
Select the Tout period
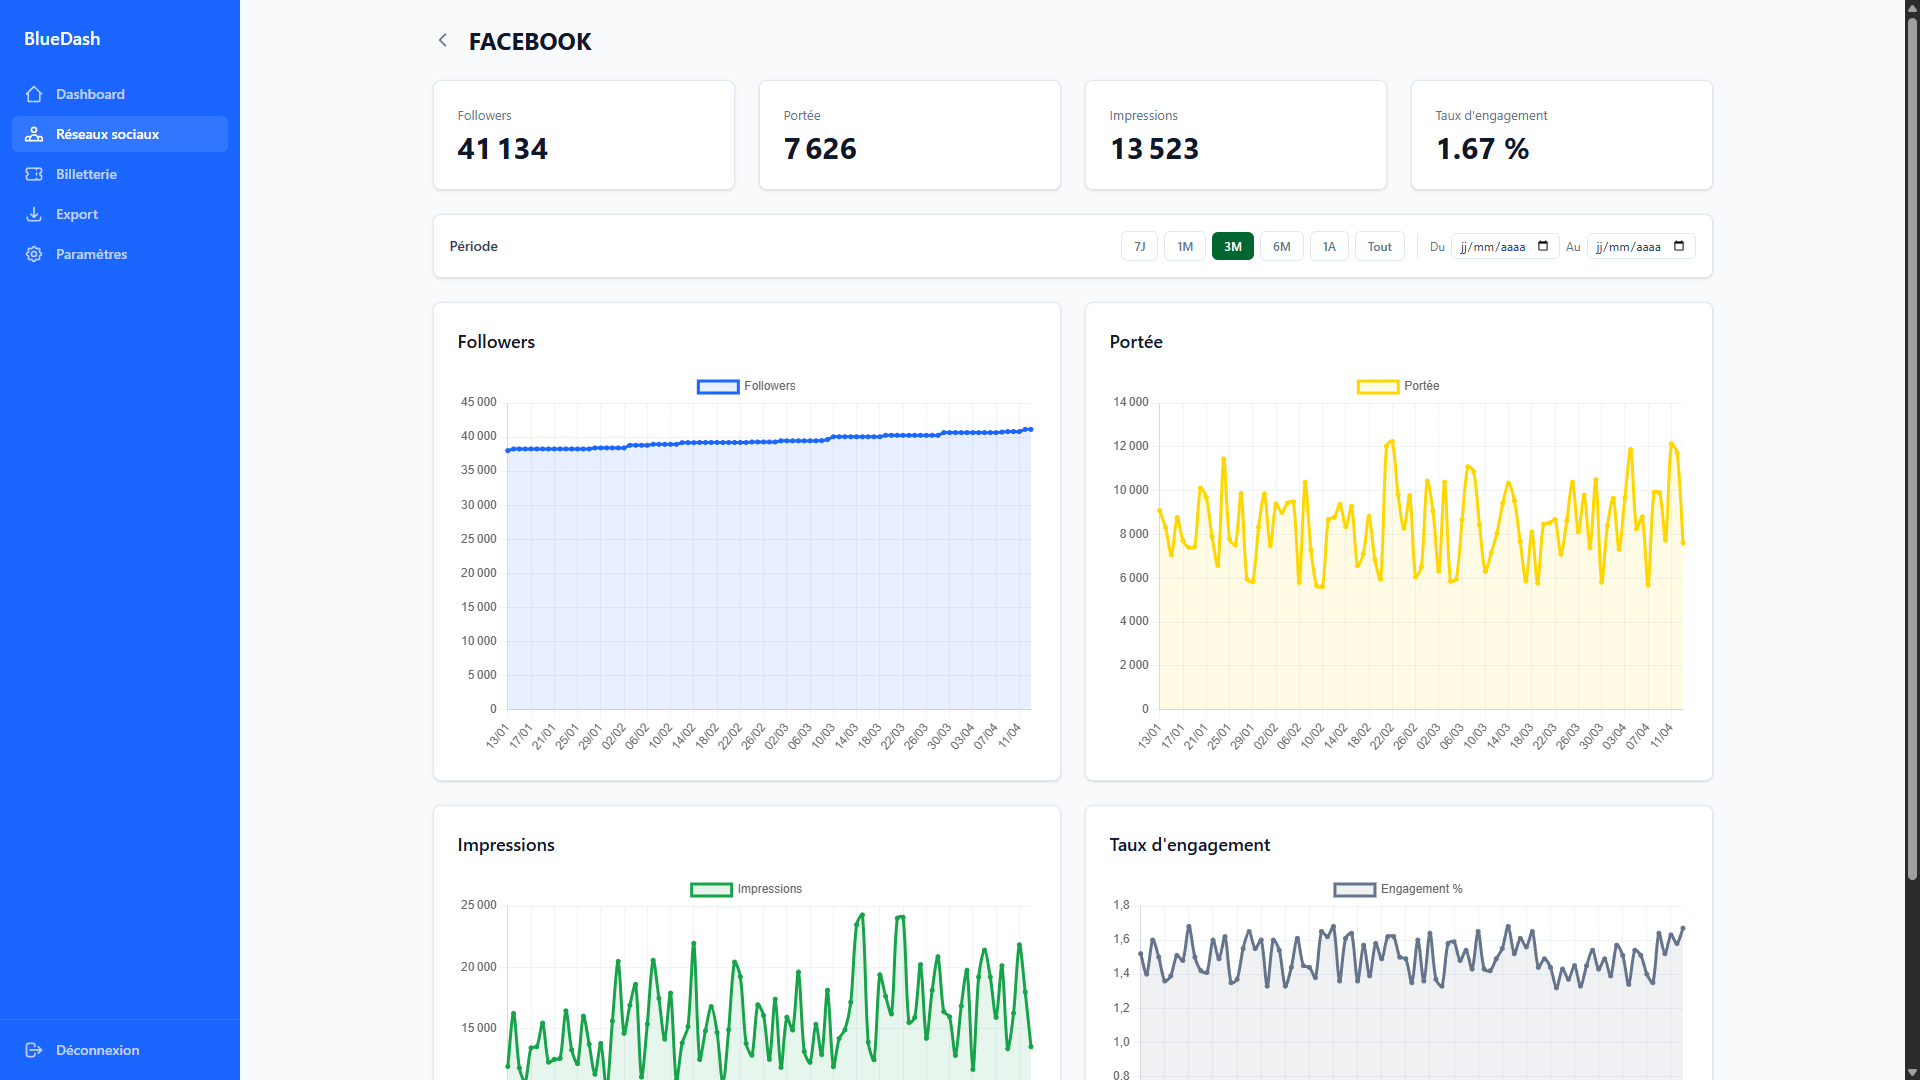click(1380, 246)
